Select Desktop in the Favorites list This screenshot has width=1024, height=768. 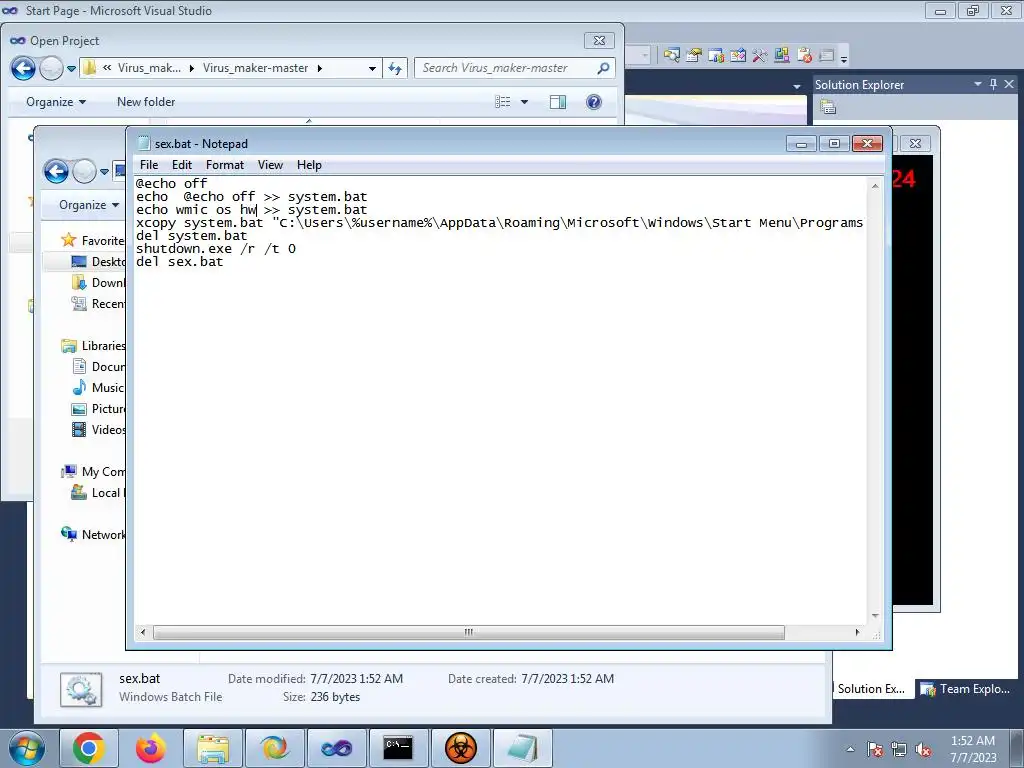(98, 262)
